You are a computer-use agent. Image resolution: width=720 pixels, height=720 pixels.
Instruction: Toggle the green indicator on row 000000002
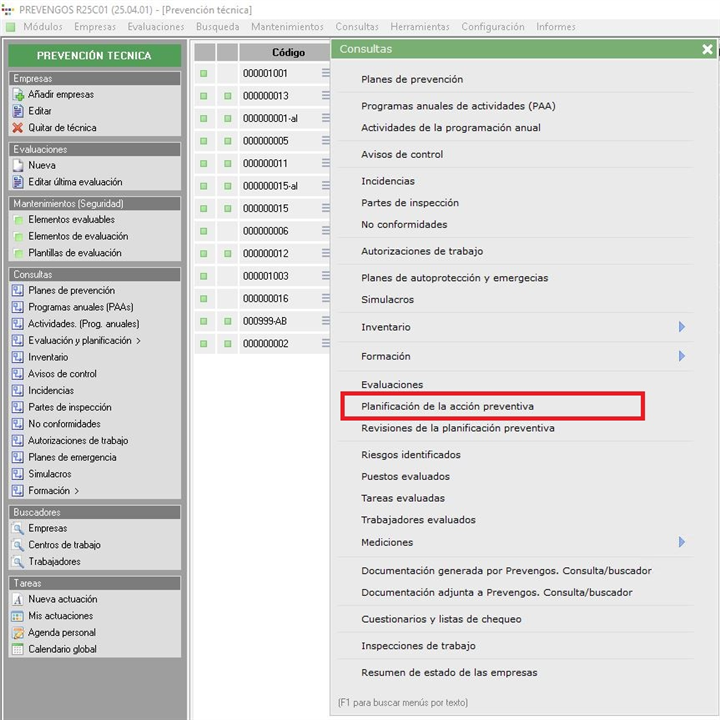pos(204,344)
